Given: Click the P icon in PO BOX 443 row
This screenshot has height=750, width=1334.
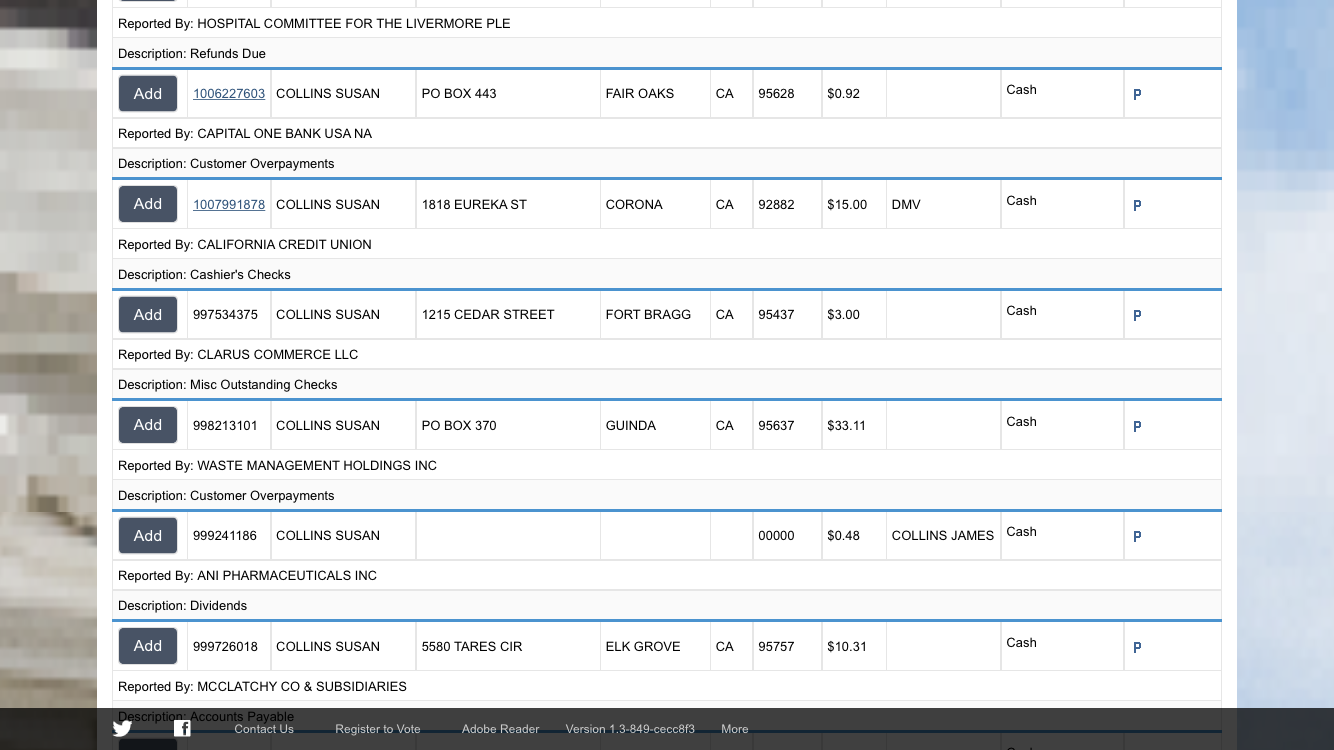Looking at the screenshot, I should (1137, 94).
